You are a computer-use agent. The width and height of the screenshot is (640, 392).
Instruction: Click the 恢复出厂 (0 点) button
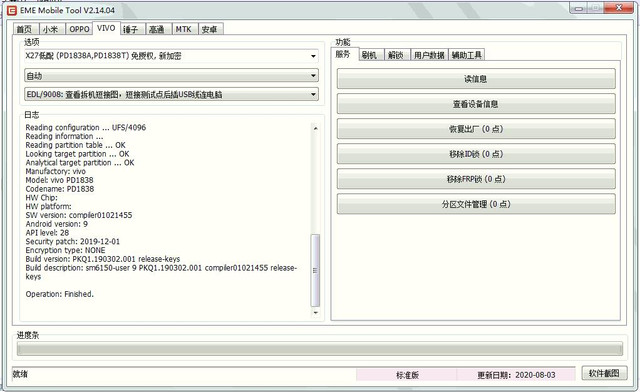point(476,129)
